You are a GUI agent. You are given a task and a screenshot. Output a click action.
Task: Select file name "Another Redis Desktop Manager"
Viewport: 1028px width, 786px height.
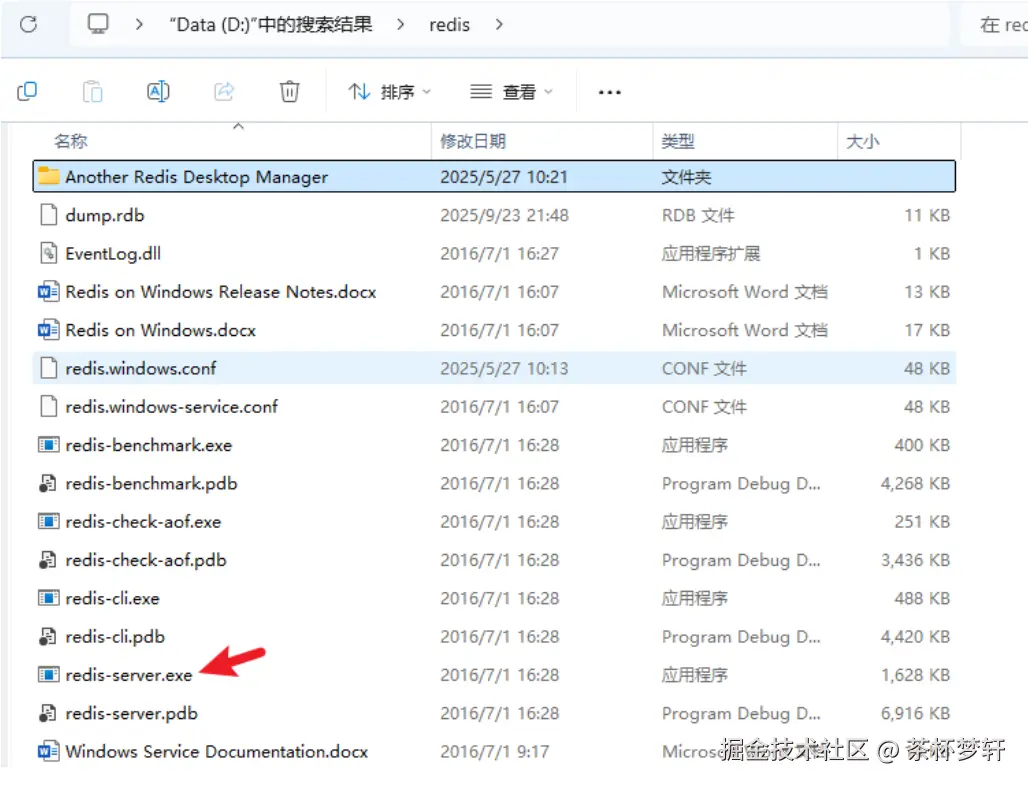pyautogui.click(x=197, y=177)
